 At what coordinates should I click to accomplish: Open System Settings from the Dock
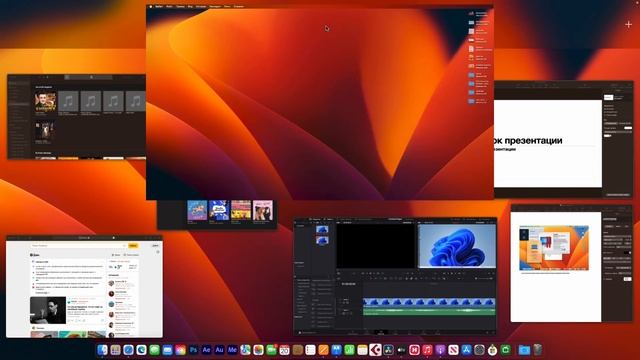point(479,350)
